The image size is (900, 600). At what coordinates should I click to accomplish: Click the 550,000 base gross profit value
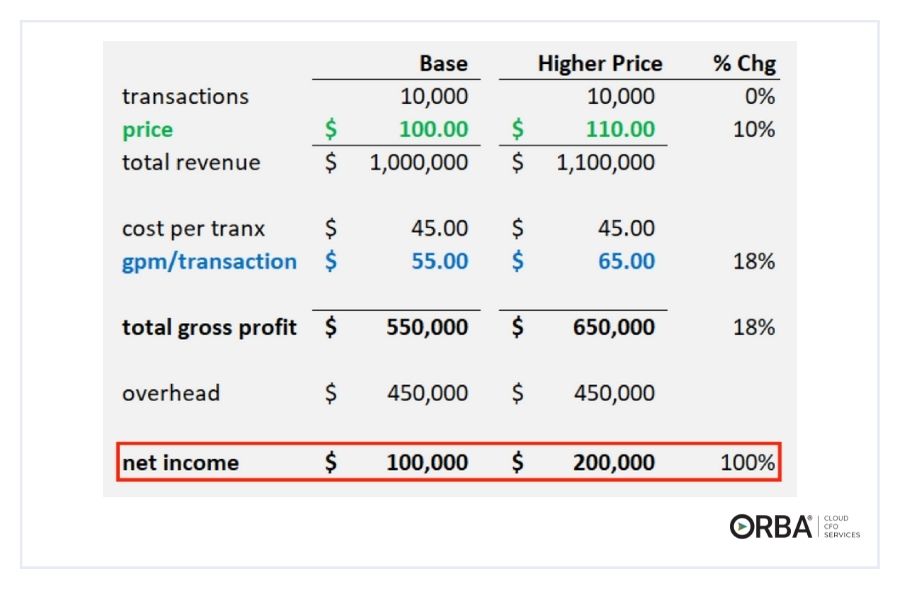click(427, 327)
